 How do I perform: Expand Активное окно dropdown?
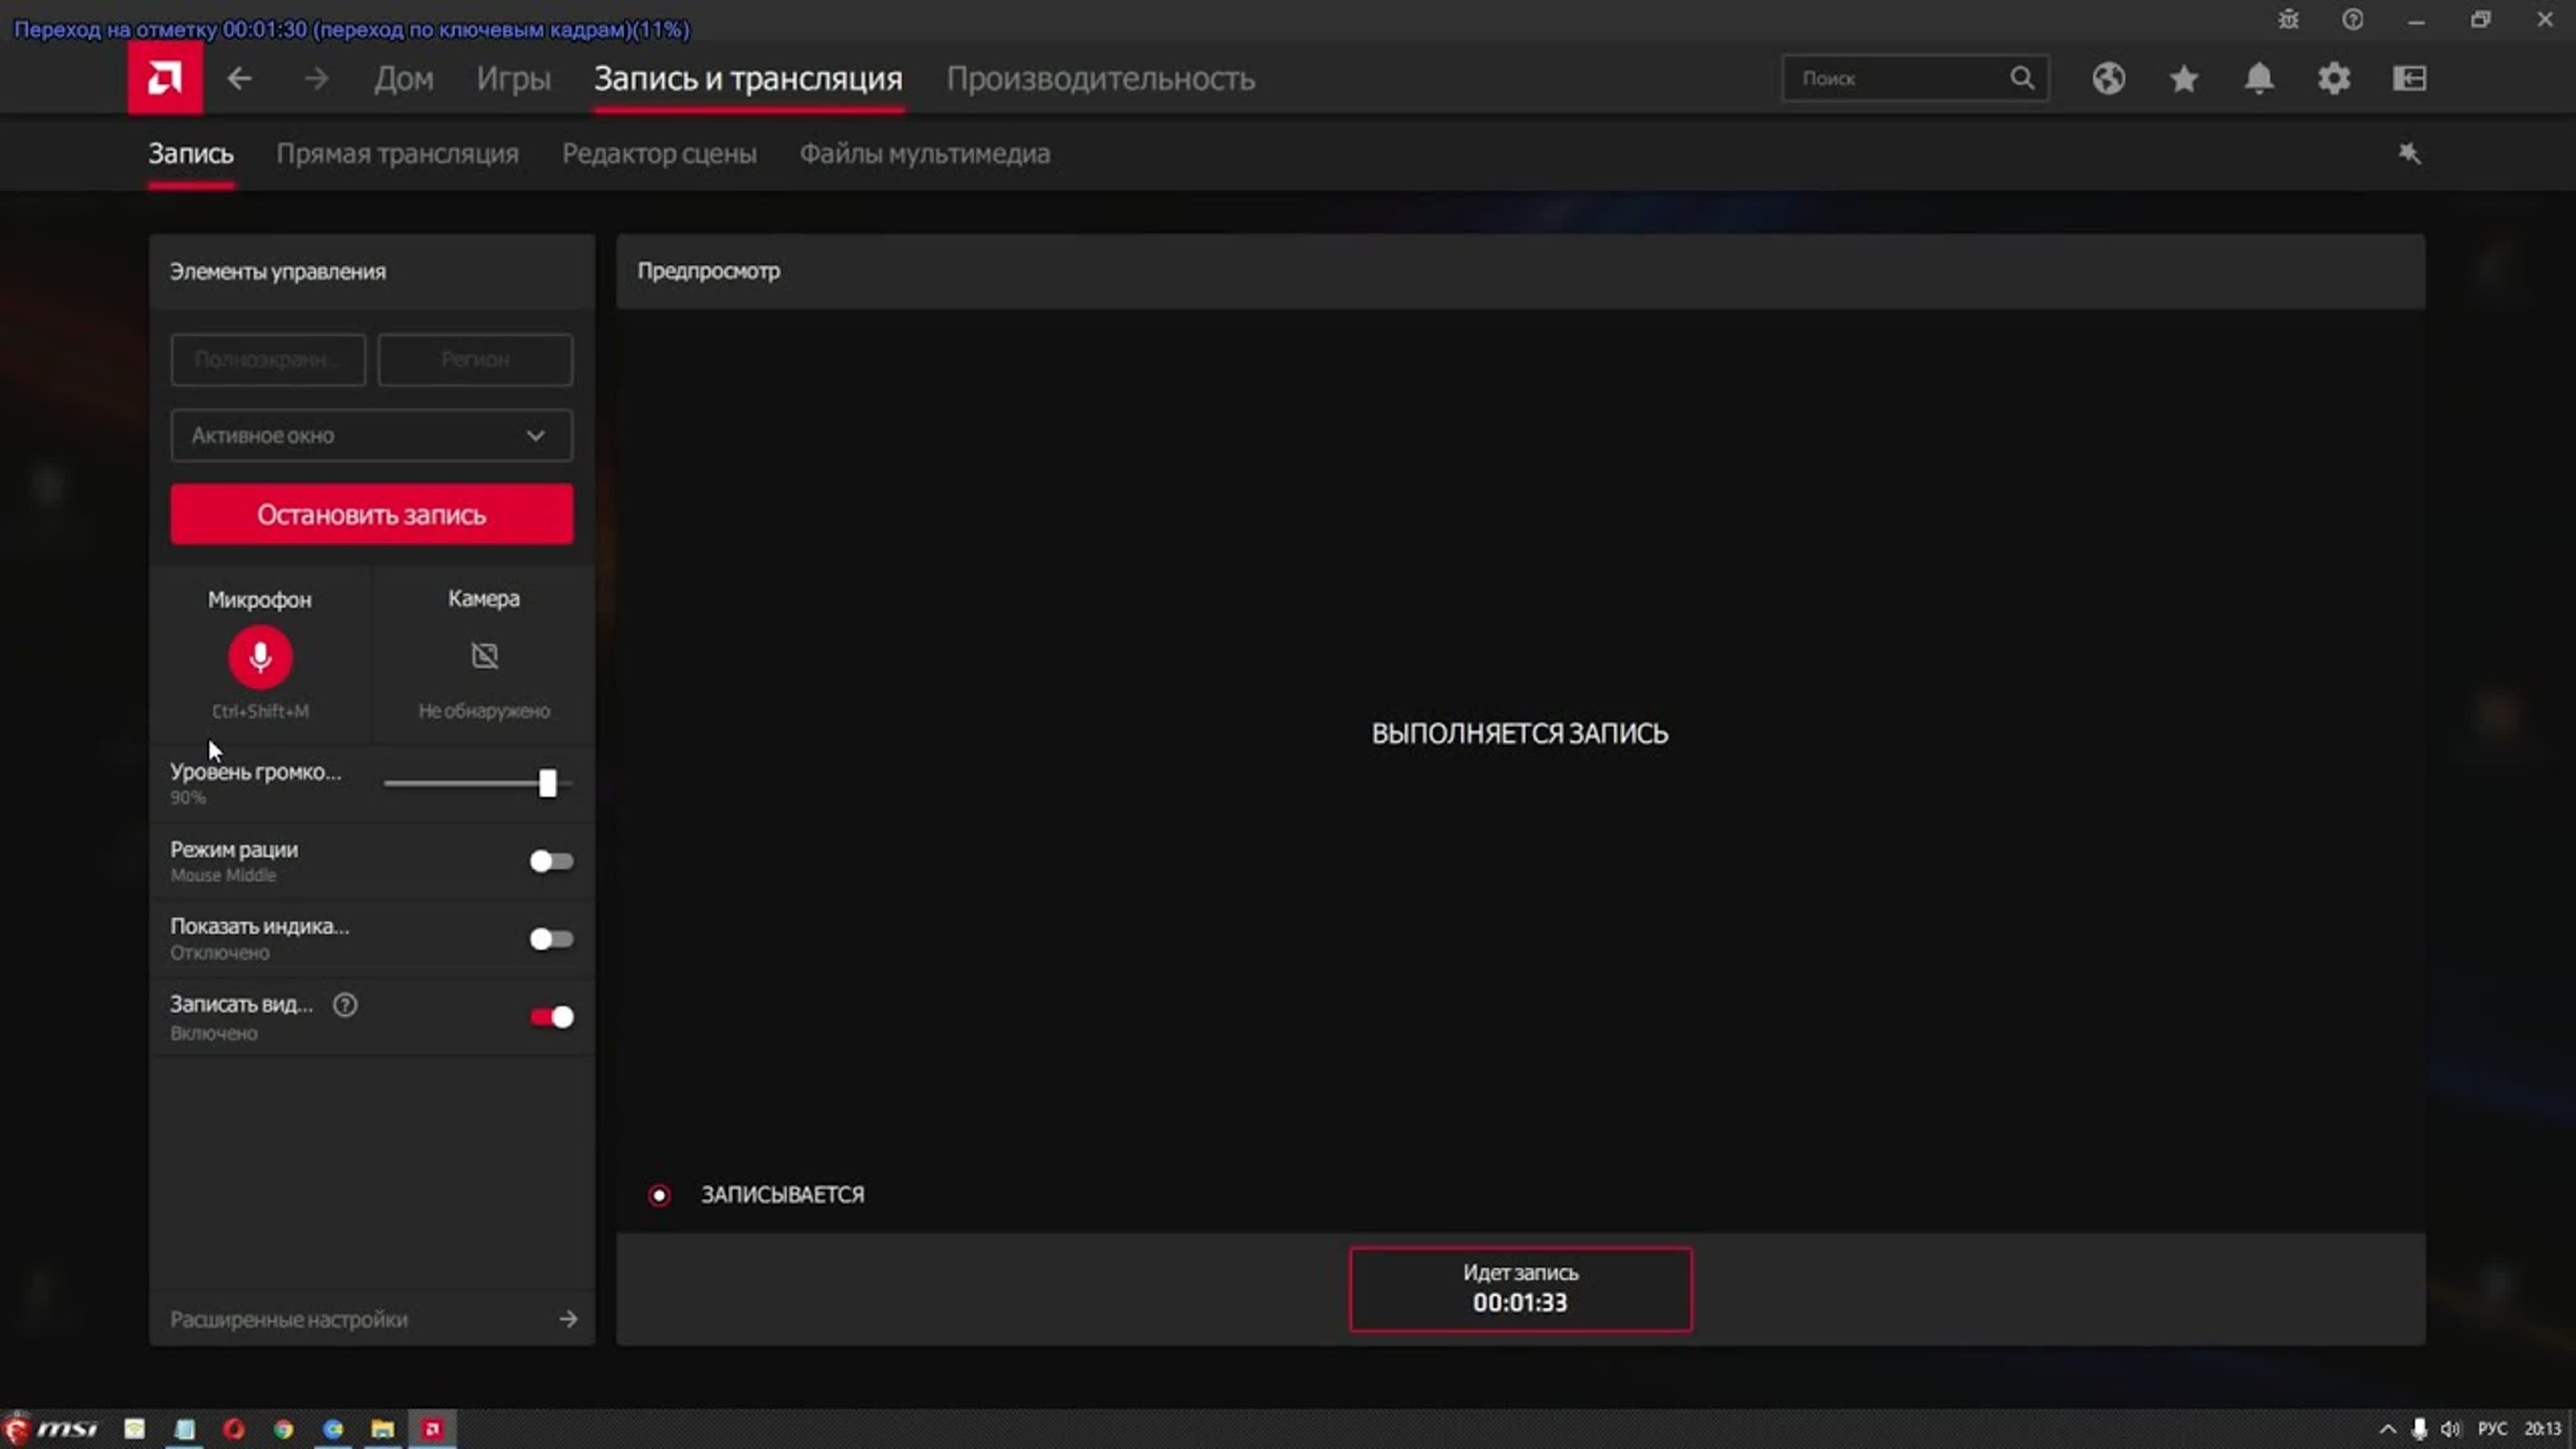coord(371,435)
